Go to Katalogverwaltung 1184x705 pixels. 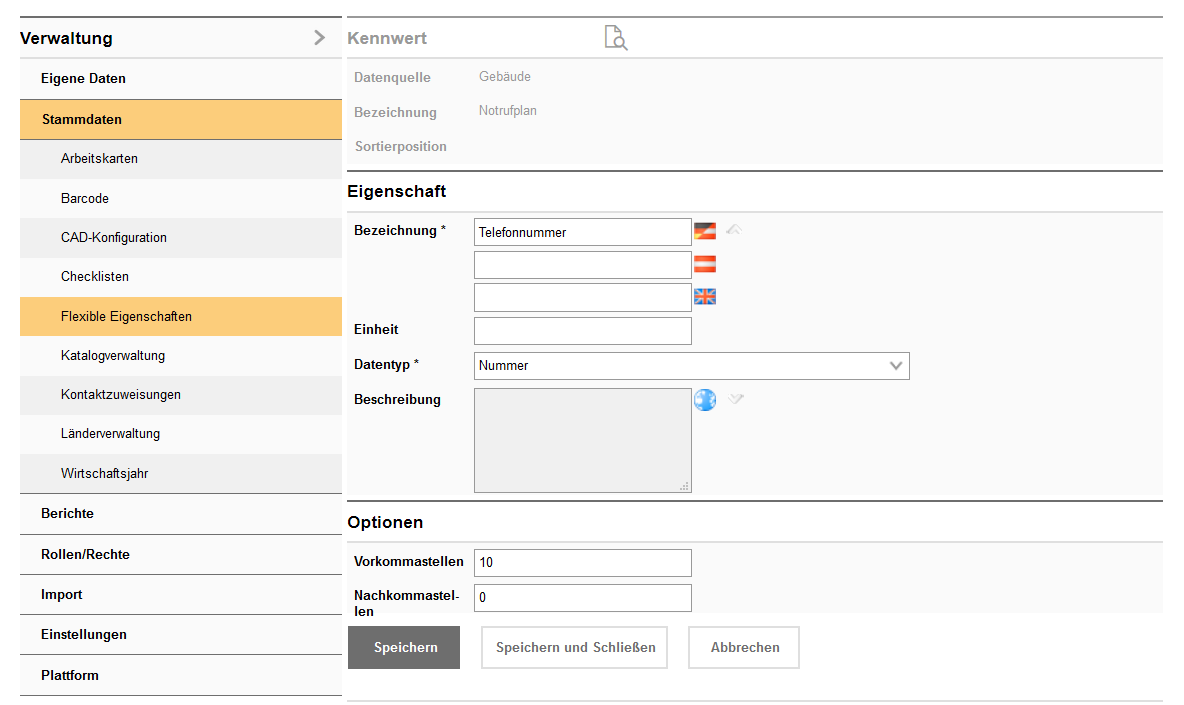[x=113, y=355]
